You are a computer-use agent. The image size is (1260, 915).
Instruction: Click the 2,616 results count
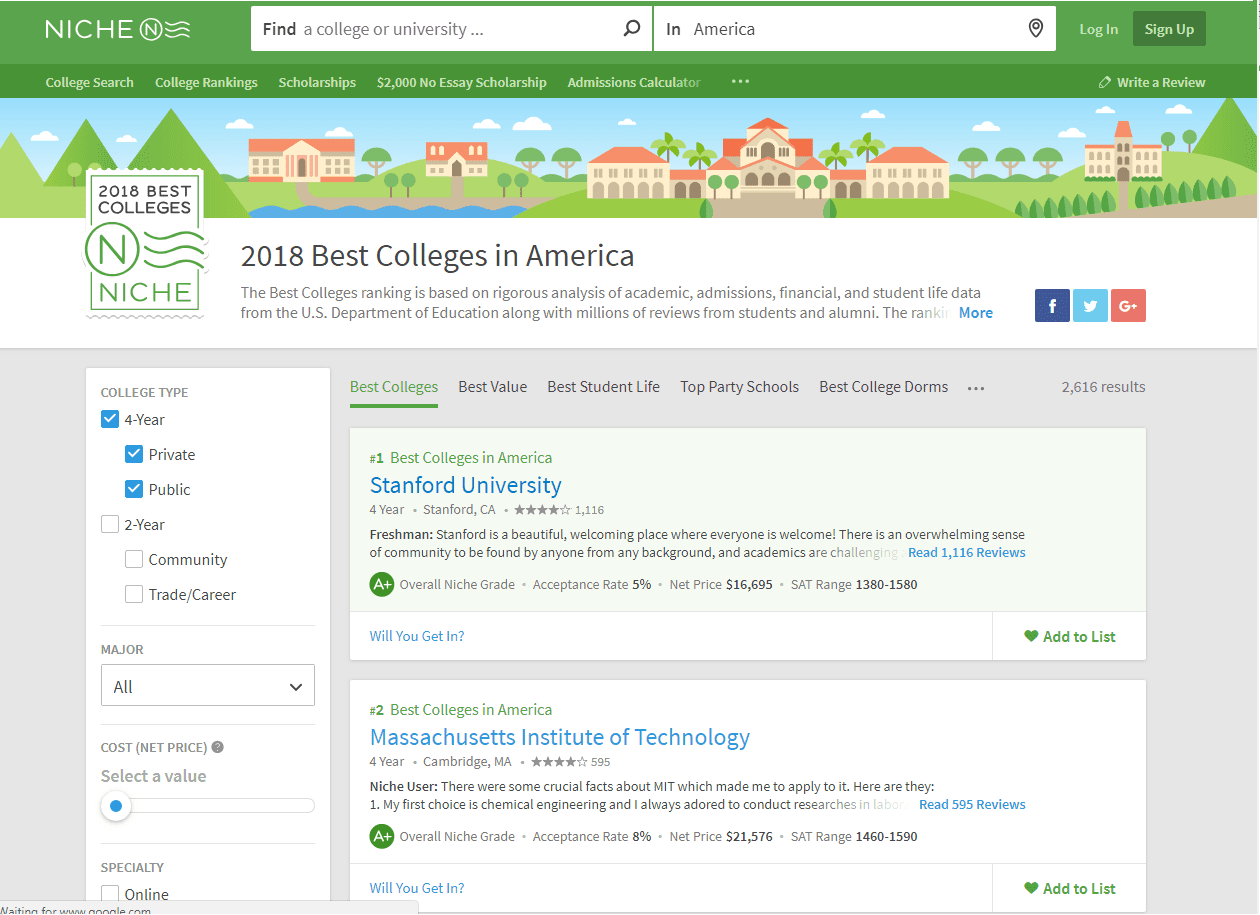(1104, 387)
